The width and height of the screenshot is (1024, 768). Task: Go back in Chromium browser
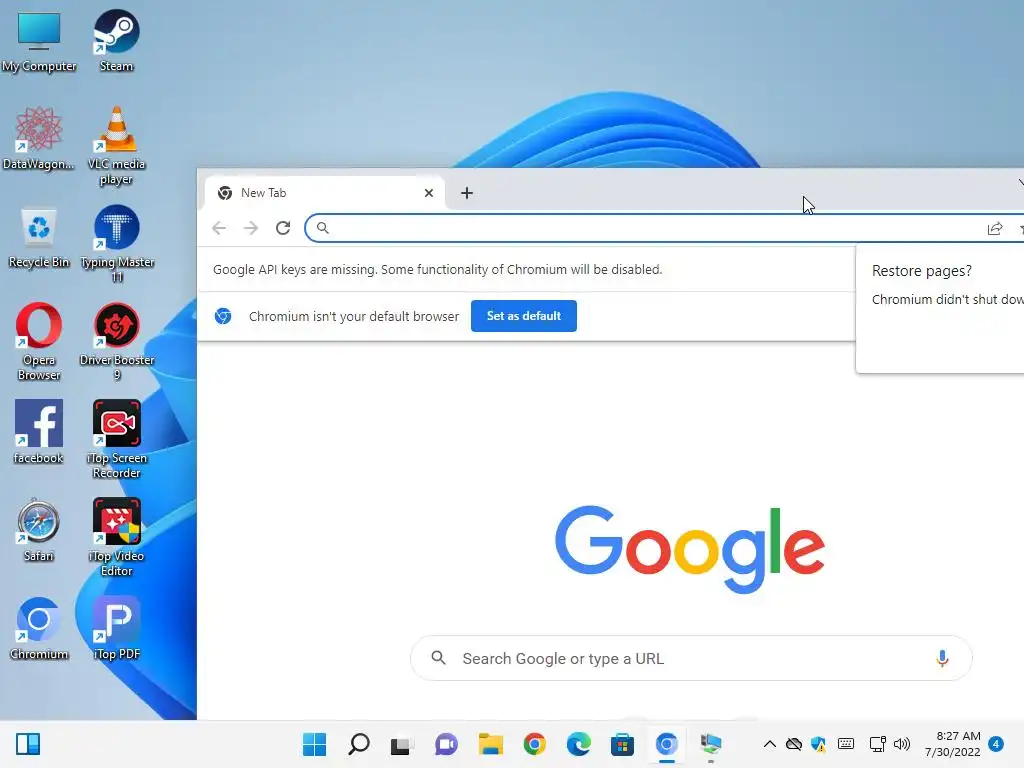(x=219, y=228)
